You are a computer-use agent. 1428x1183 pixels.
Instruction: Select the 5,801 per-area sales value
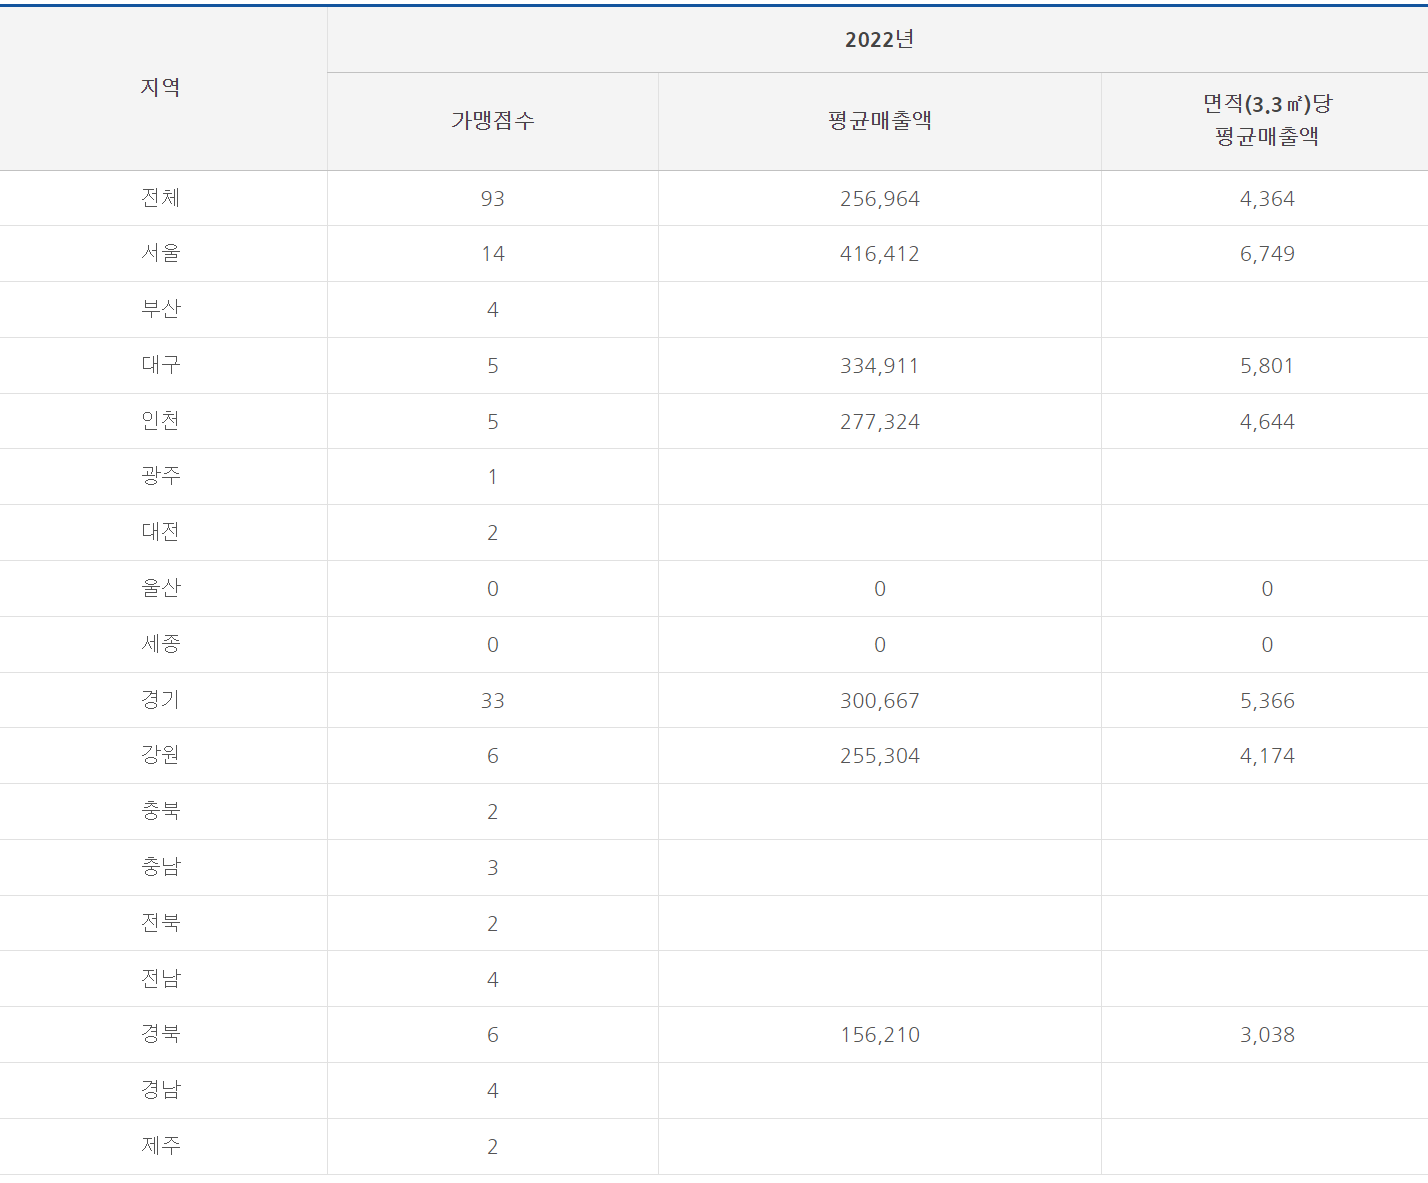[1267, 366]
